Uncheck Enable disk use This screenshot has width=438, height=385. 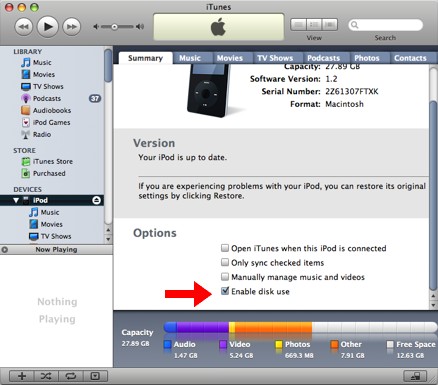pos(225,291)
